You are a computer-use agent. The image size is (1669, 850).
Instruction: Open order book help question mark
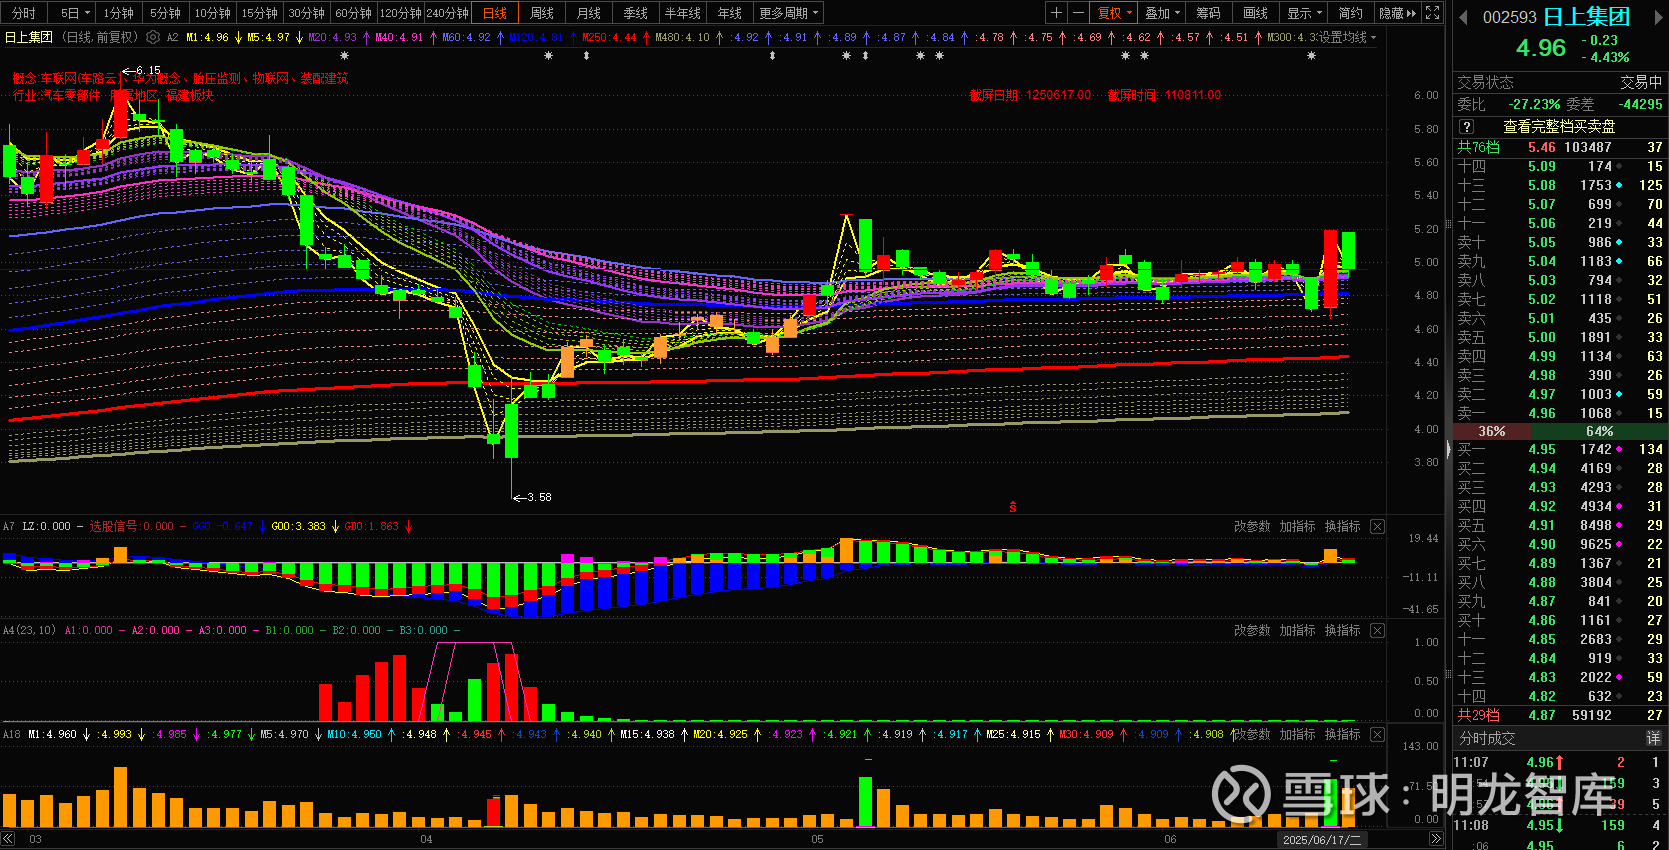click(x=1466, y=127)
